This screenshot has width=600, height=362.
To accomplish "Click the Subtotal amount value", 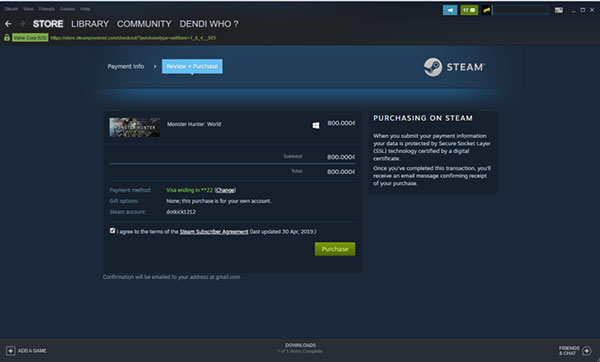I will 341,157.
